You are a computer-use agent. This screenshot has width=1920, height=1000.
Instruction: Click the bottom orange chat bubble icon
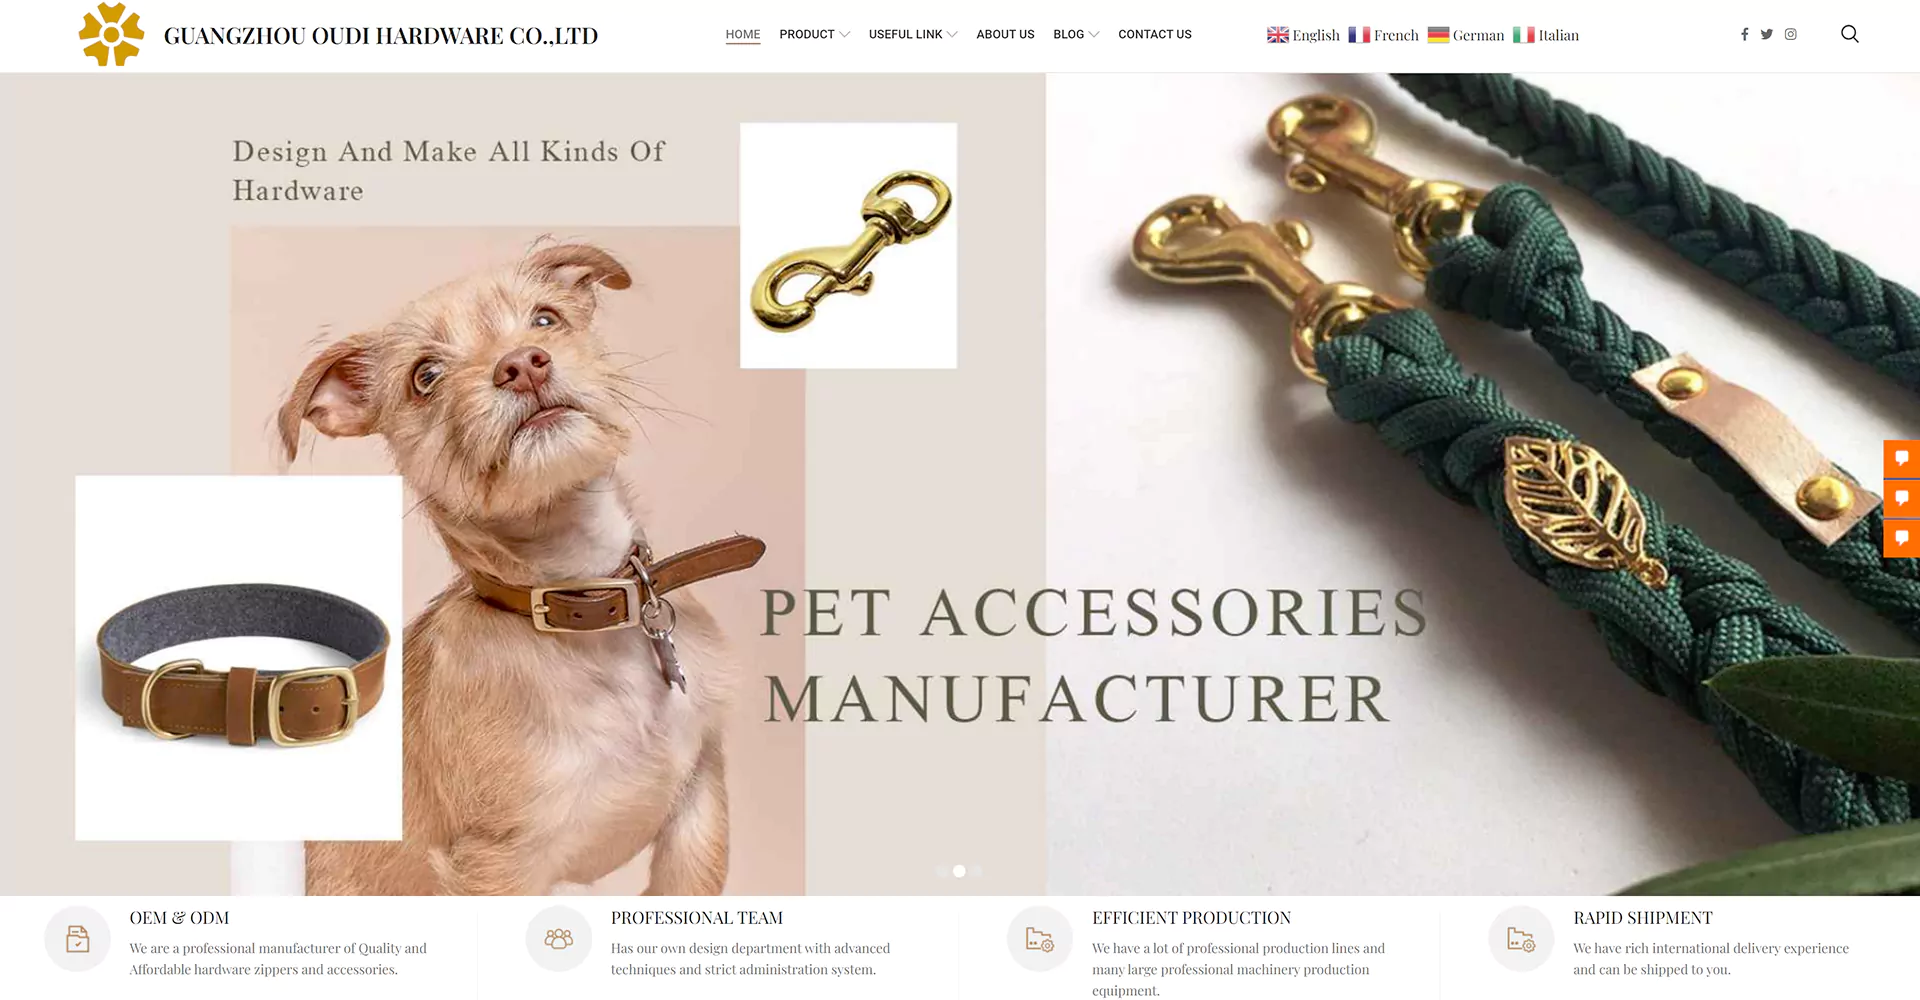[1901, 538]
